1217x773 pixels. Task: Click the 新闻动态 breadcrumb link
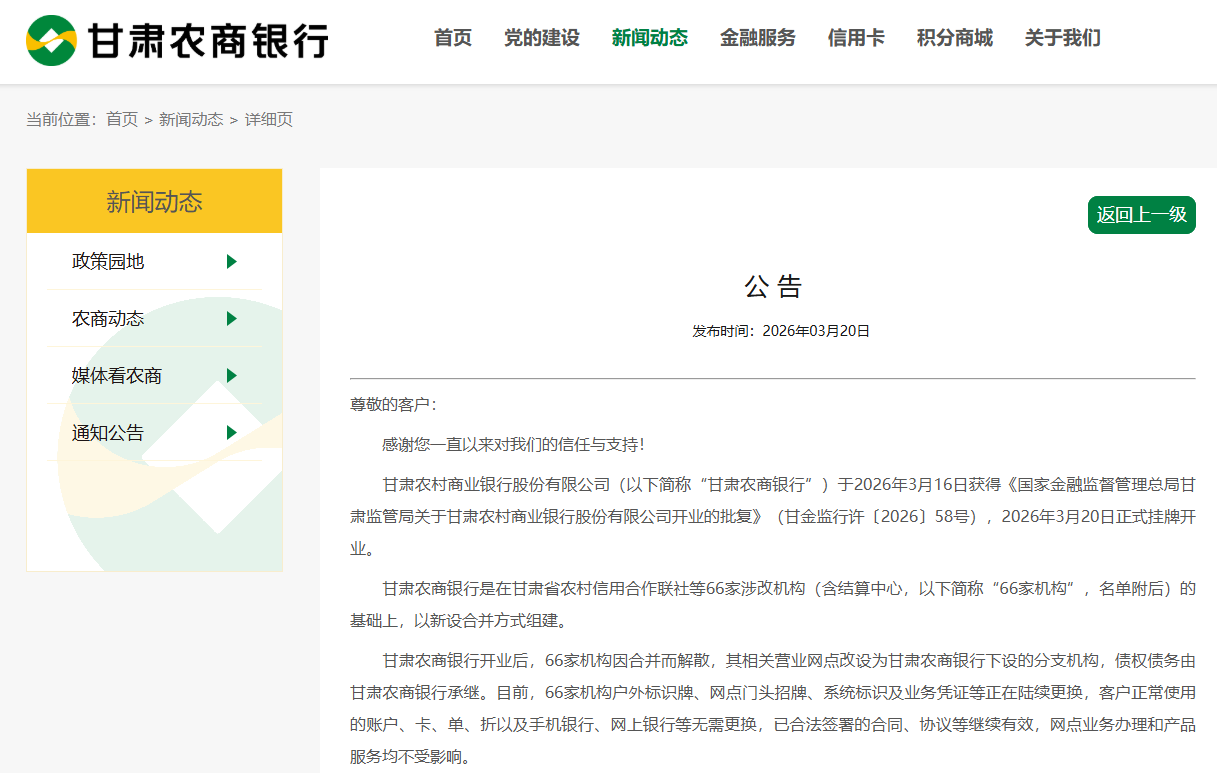191,119
